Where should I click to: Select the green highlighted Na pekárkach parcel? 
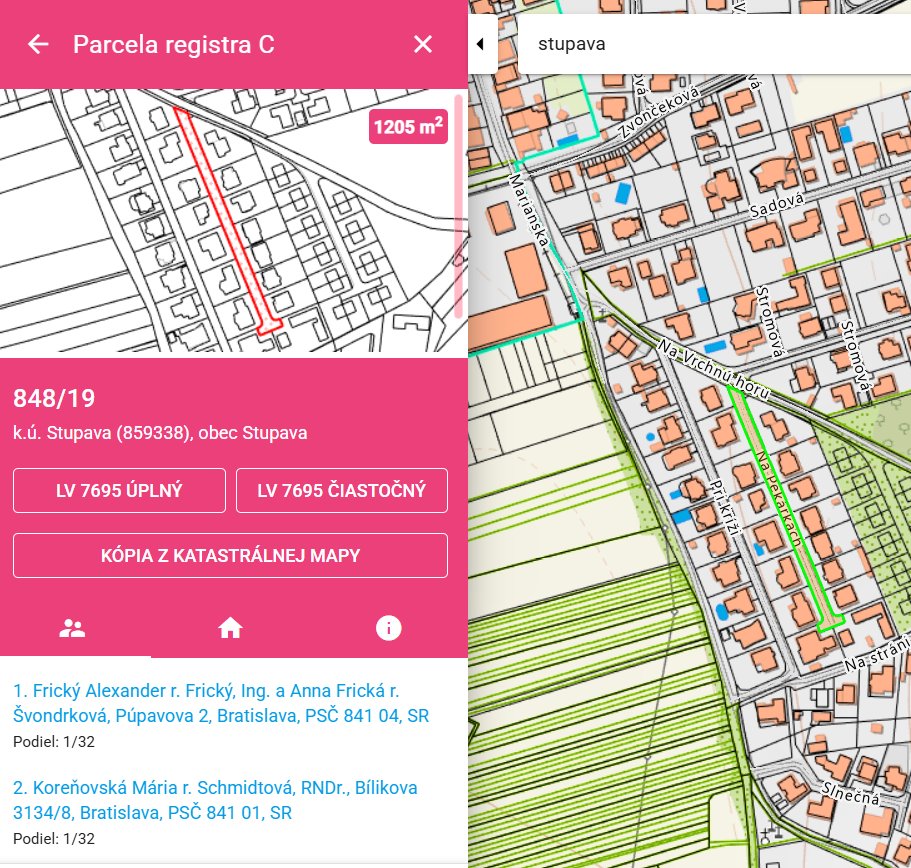click(787, 510)
